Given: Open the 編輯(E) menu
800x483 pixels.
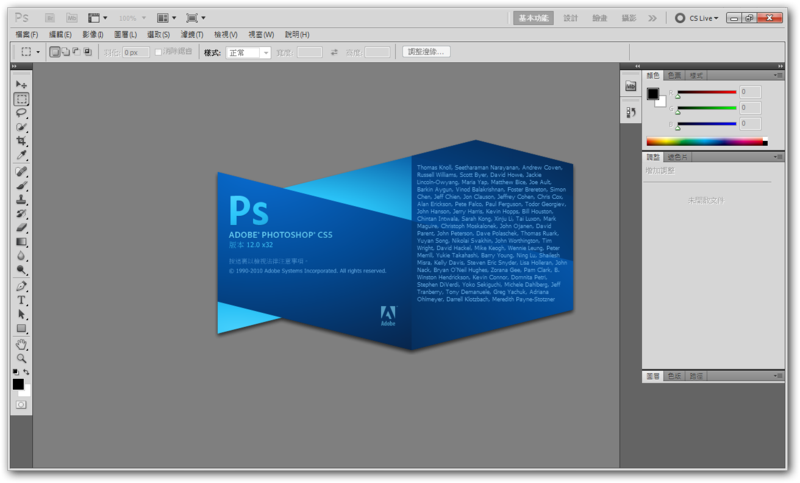Looking at the screenshot, I should click(60, 35).
